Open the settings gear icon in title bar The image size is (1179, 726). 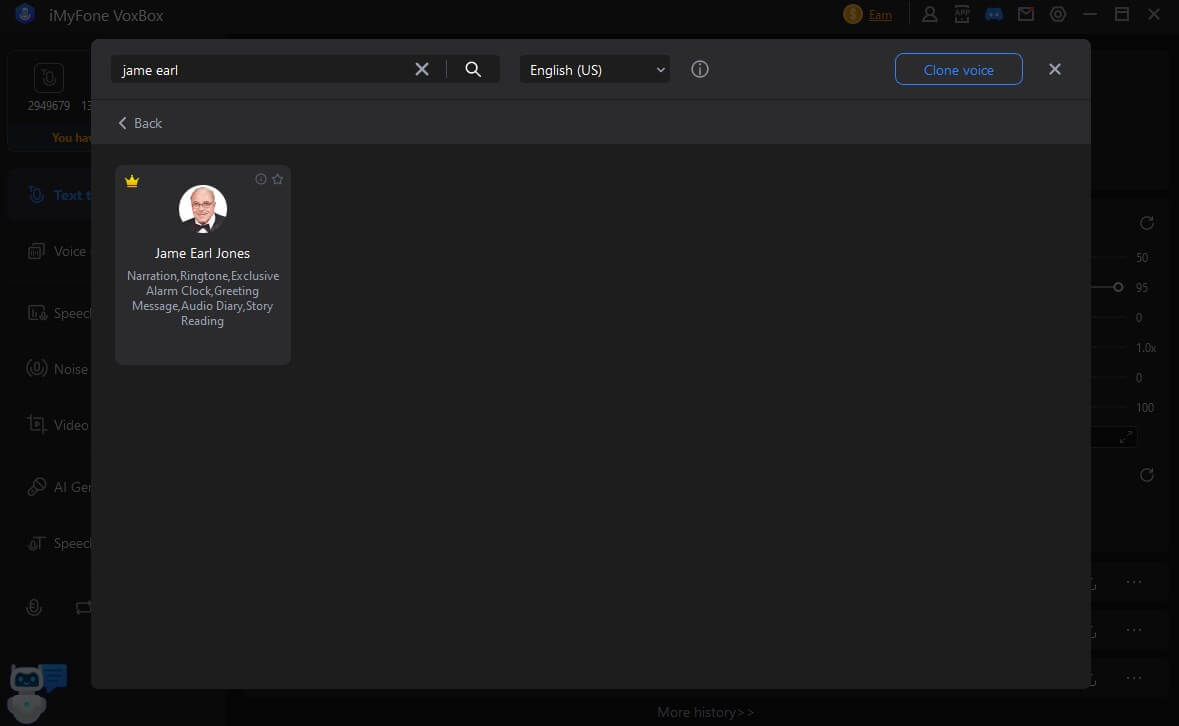[x=1058, y=14]
